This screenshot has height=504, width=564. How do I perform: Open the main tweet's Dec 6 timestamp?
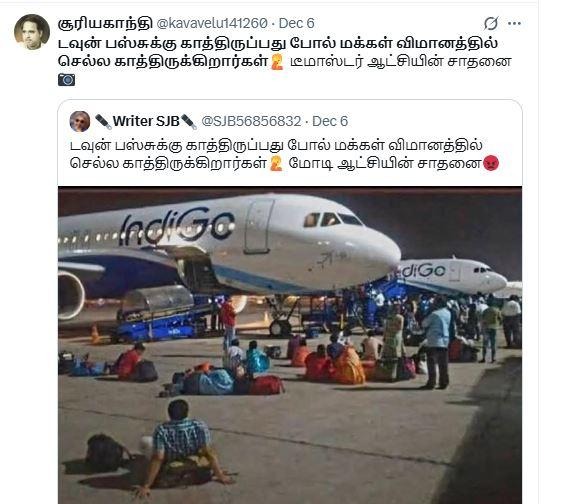click(x=296, y=23)
